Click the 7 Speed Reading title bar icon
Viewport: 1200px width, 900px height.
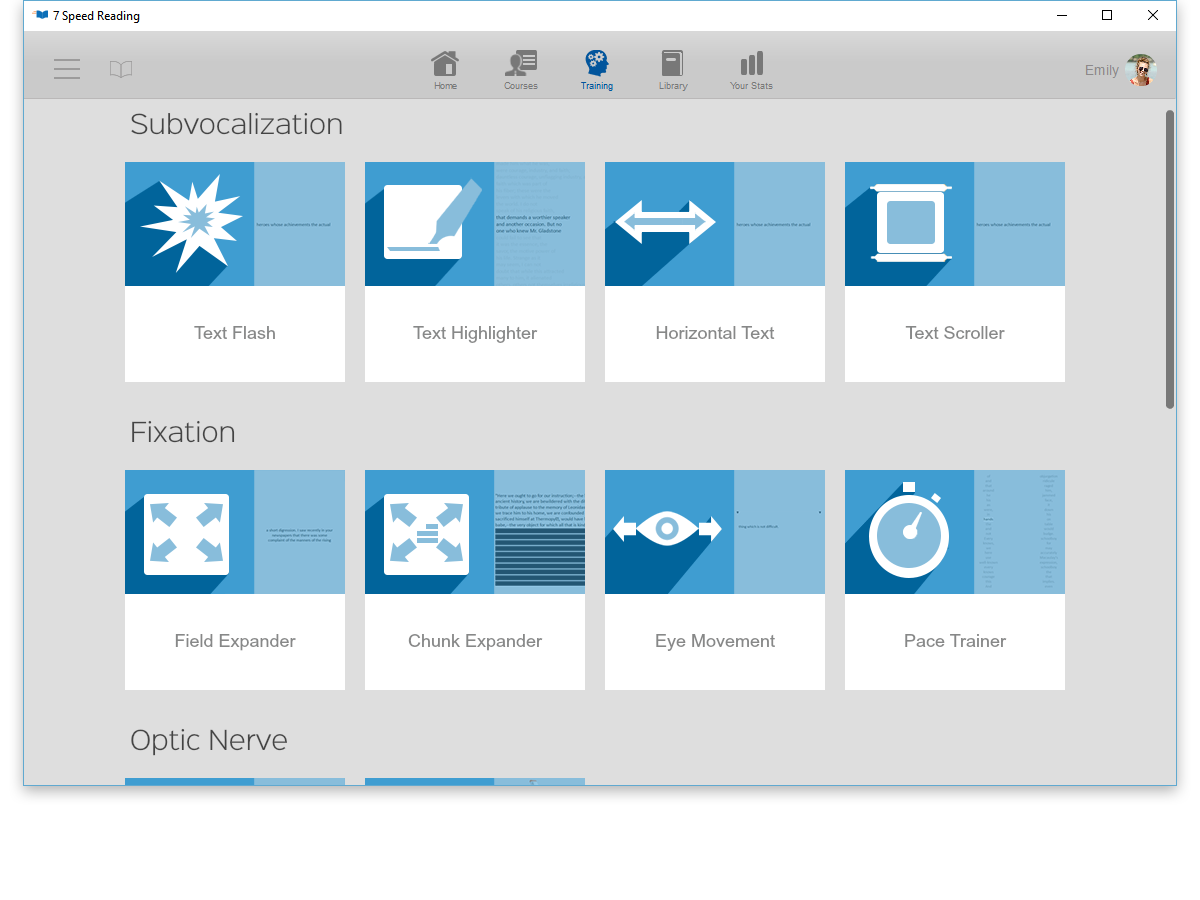pos(40,15)
